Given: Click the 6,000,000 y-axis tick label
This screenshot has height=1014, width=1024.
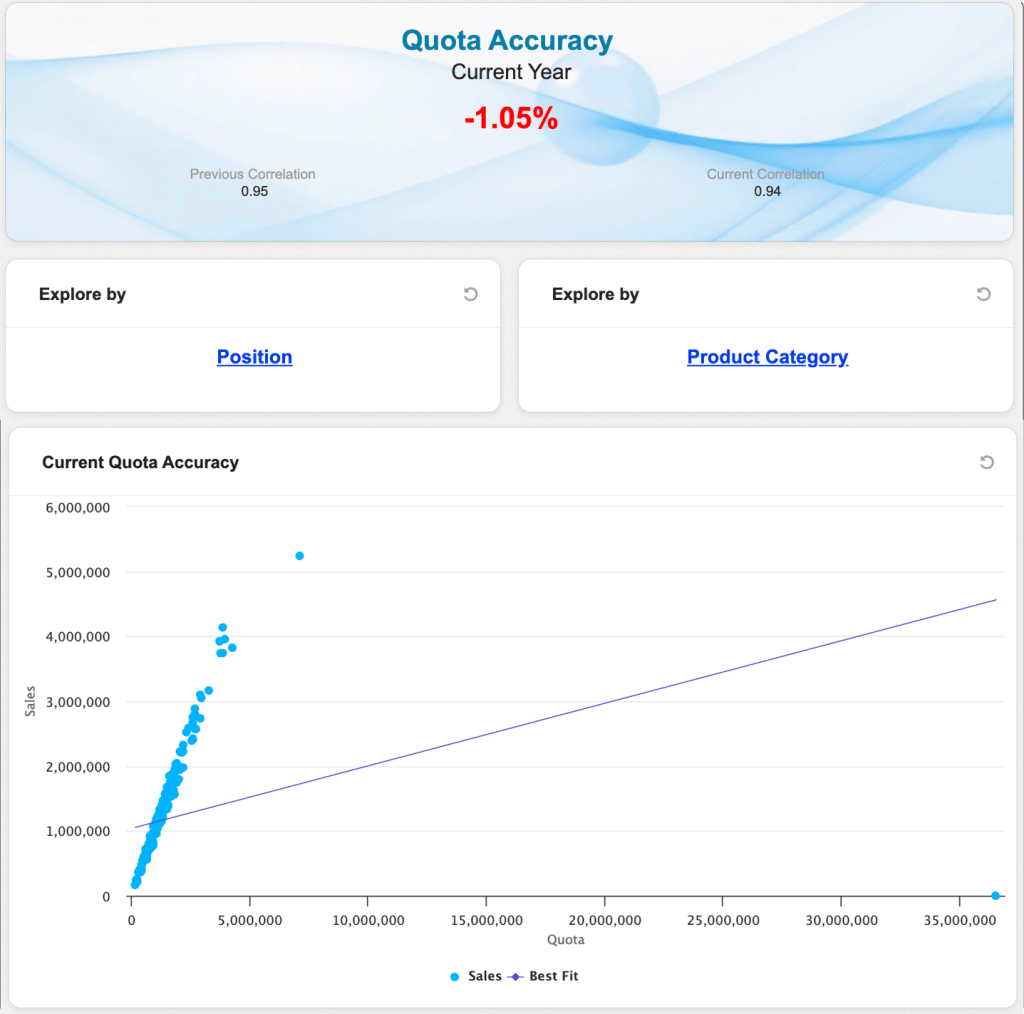Looking at the screenshot, I should [78, 507].
